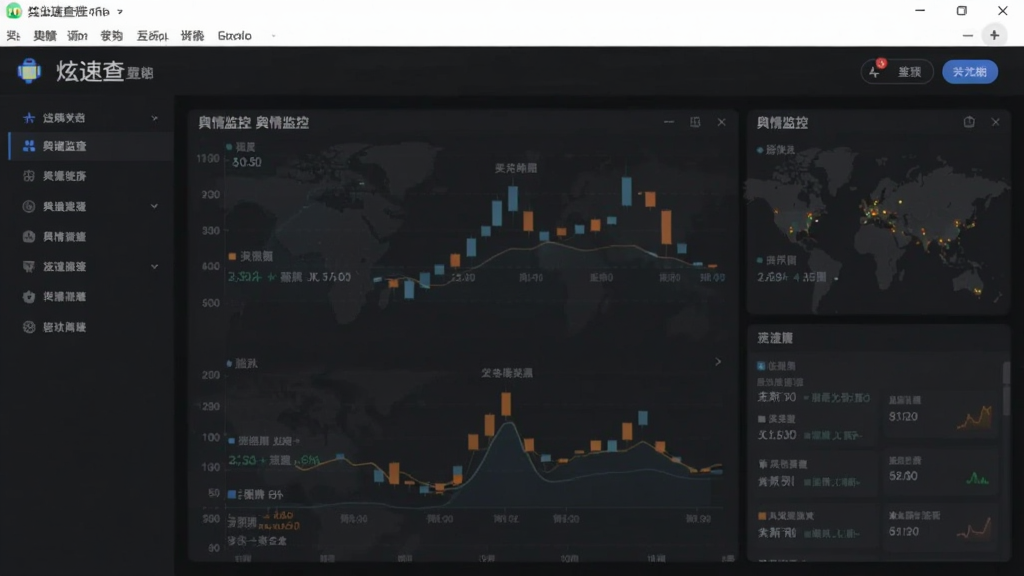Click the dash button beside the plus in menu bar
This screenshot has width=1024, height=576.
pyautogui.click(x=968, y=36)
